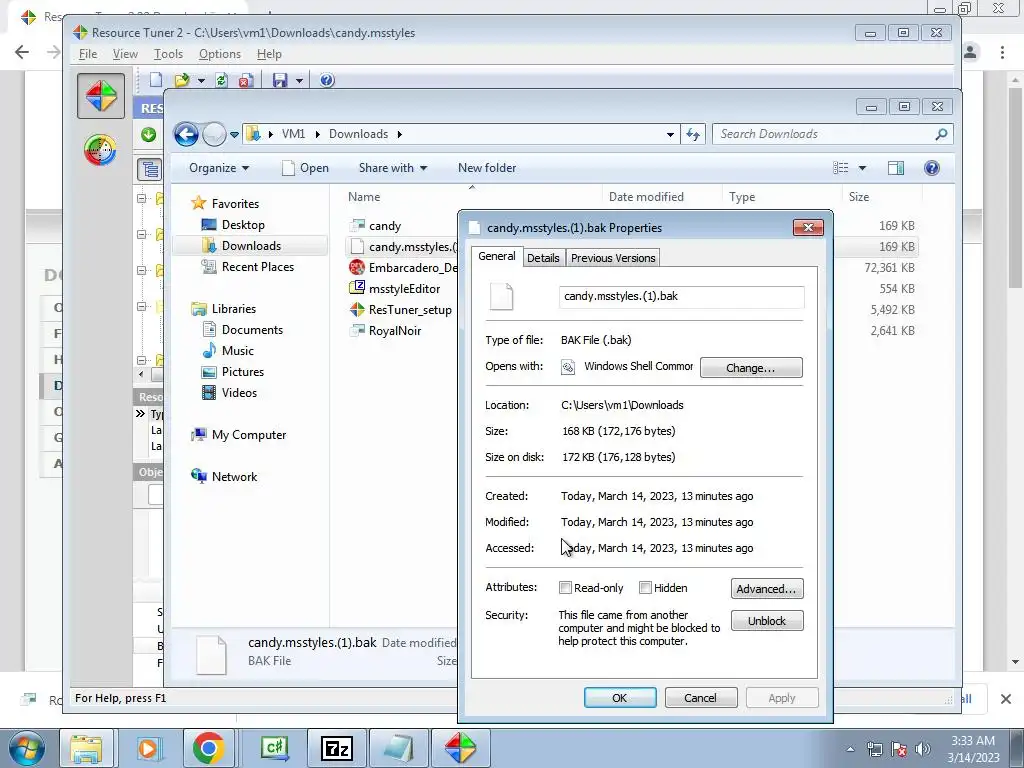
Task: Select the candy file in the list
Action: [385, 226]
